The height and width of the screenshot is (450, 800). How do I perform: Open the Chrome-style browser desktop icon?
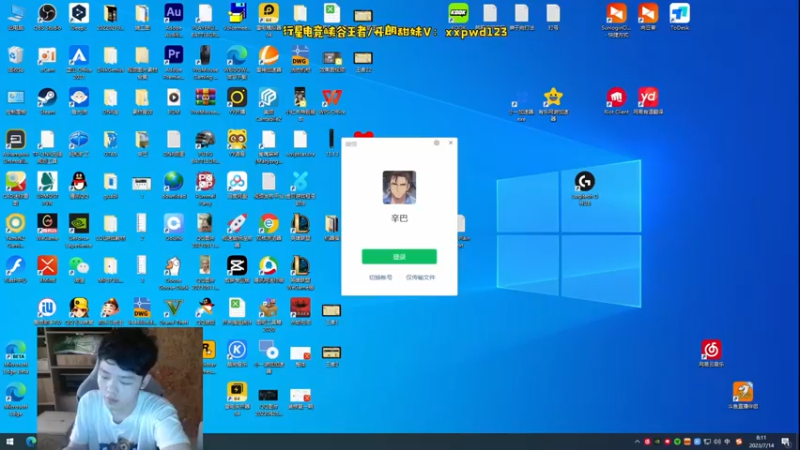(268, 223)
